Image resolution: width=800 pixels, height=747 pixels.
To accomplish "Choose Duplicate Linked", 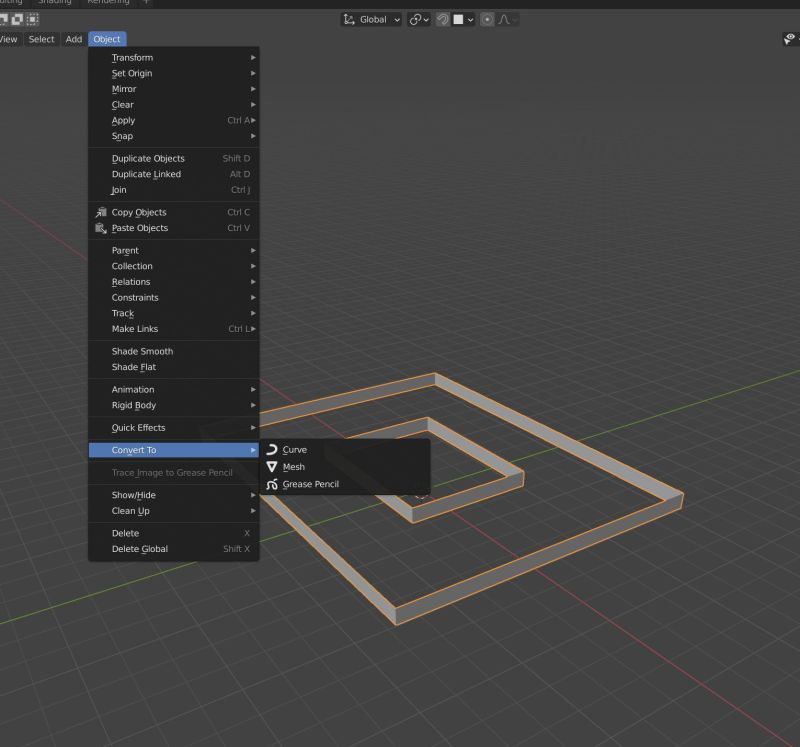I will pos(174,174).
